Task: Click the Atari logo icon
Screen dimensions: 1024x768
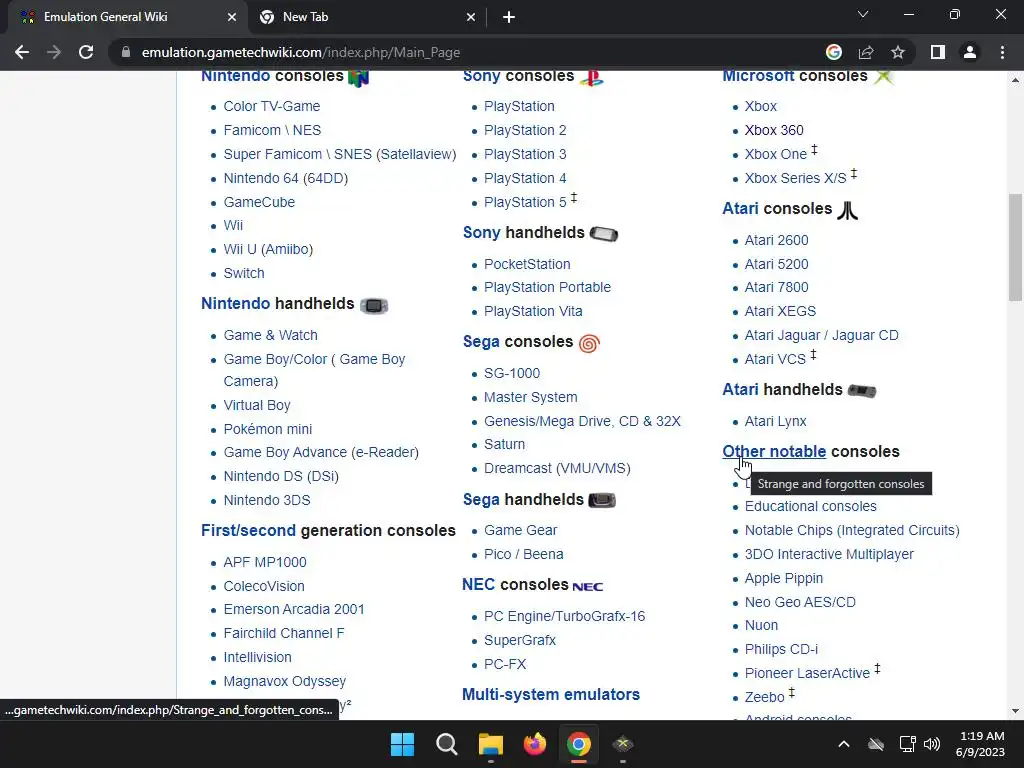Action: (848, 210)
